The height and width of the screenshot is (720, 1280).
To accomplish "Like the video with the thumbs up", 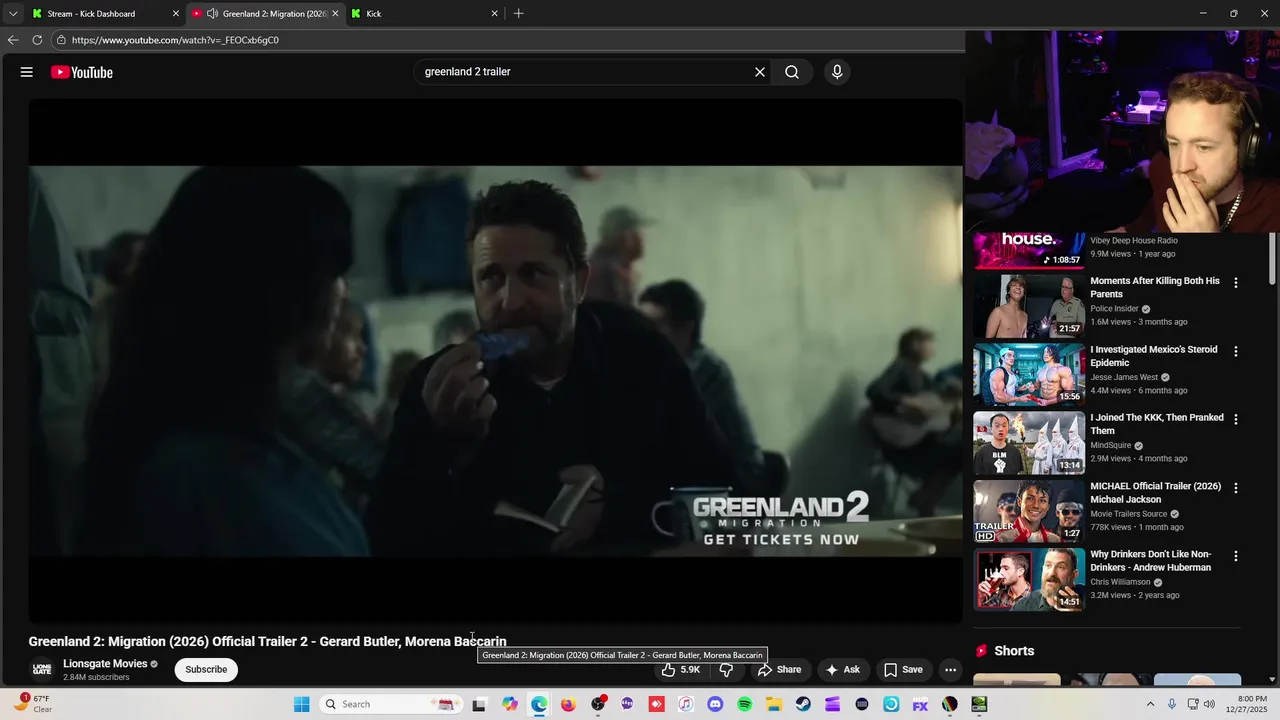I will (x=680, y=670).
